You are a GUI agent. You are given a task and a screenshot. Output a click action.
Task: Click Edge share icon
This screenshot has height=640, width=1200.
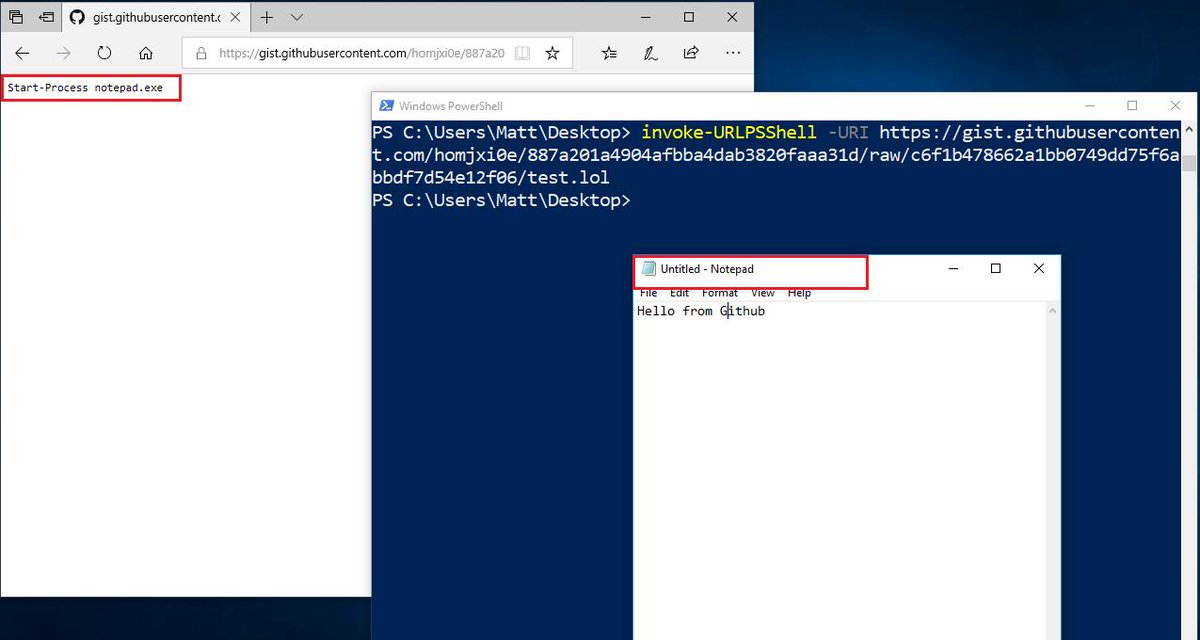[691, 53]
